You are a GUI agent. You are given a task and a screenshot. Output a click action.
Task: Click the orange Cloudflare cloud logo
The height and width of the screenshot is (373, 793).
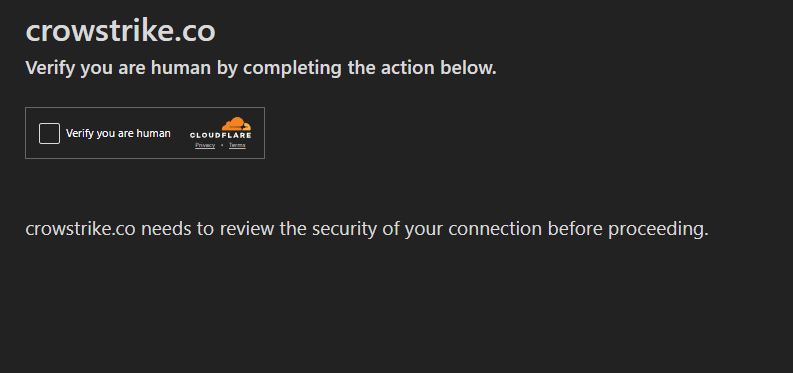click(x=236, y=124)
